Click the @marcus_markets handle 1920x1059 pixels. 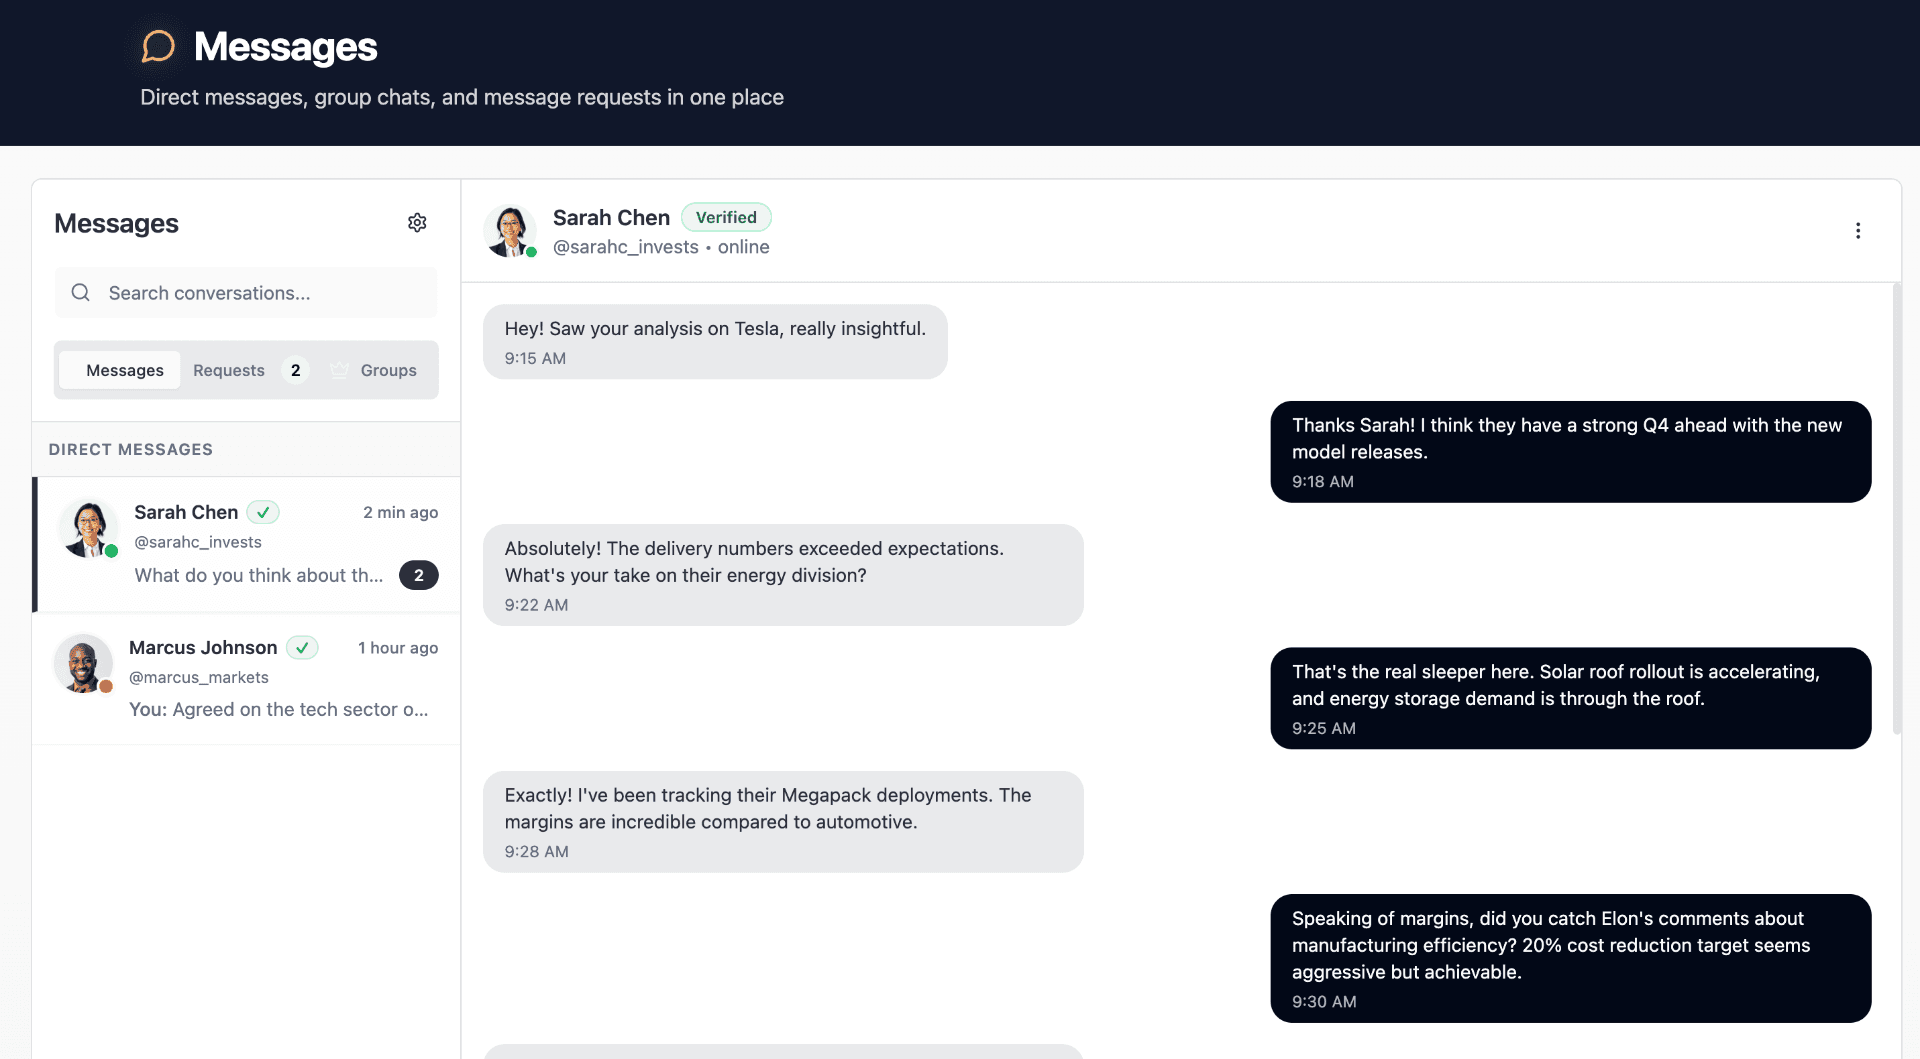[199, 677]
